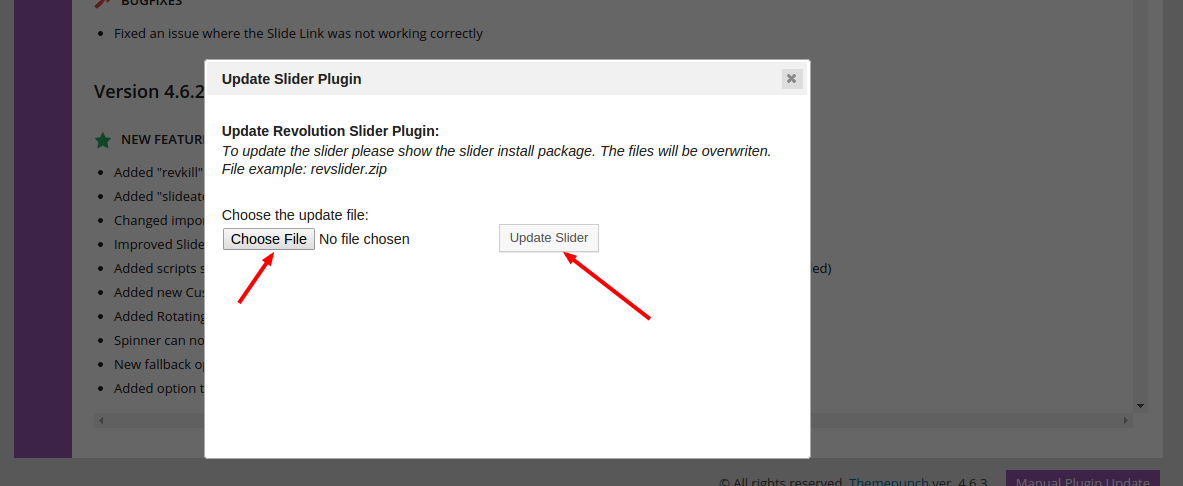Click the 'Changed impor' list item
1183x486 pixels.
(x=159, y=220)
